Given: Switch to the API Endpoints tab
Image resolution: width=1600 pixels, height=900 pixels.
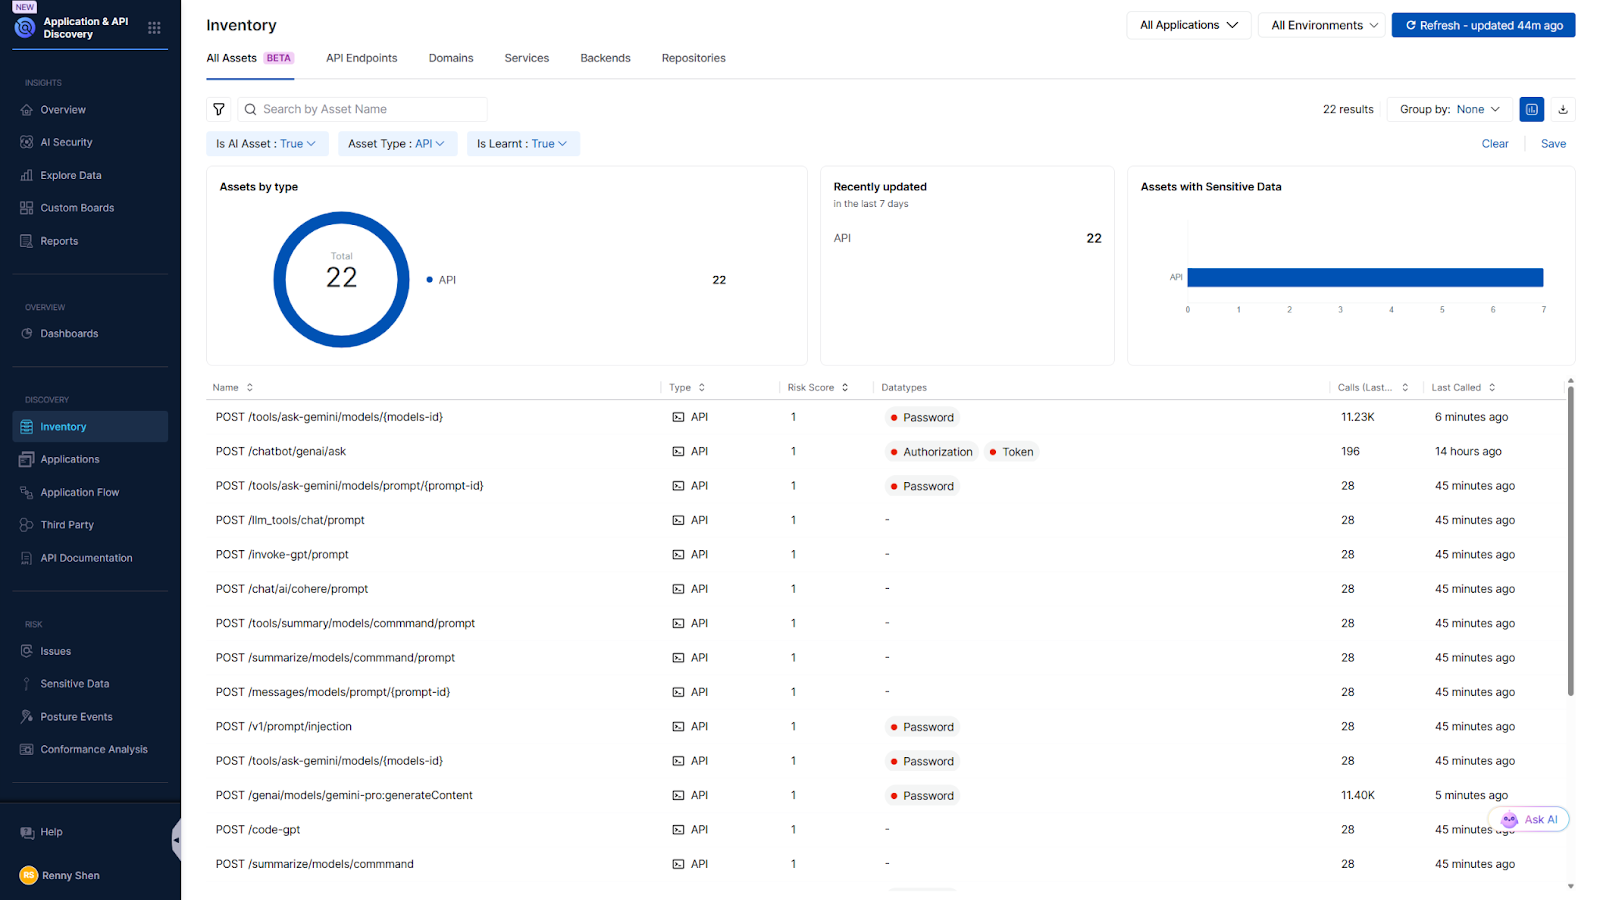Looking at the screenshot, I should pyautogui.click(x=361, y=58).
